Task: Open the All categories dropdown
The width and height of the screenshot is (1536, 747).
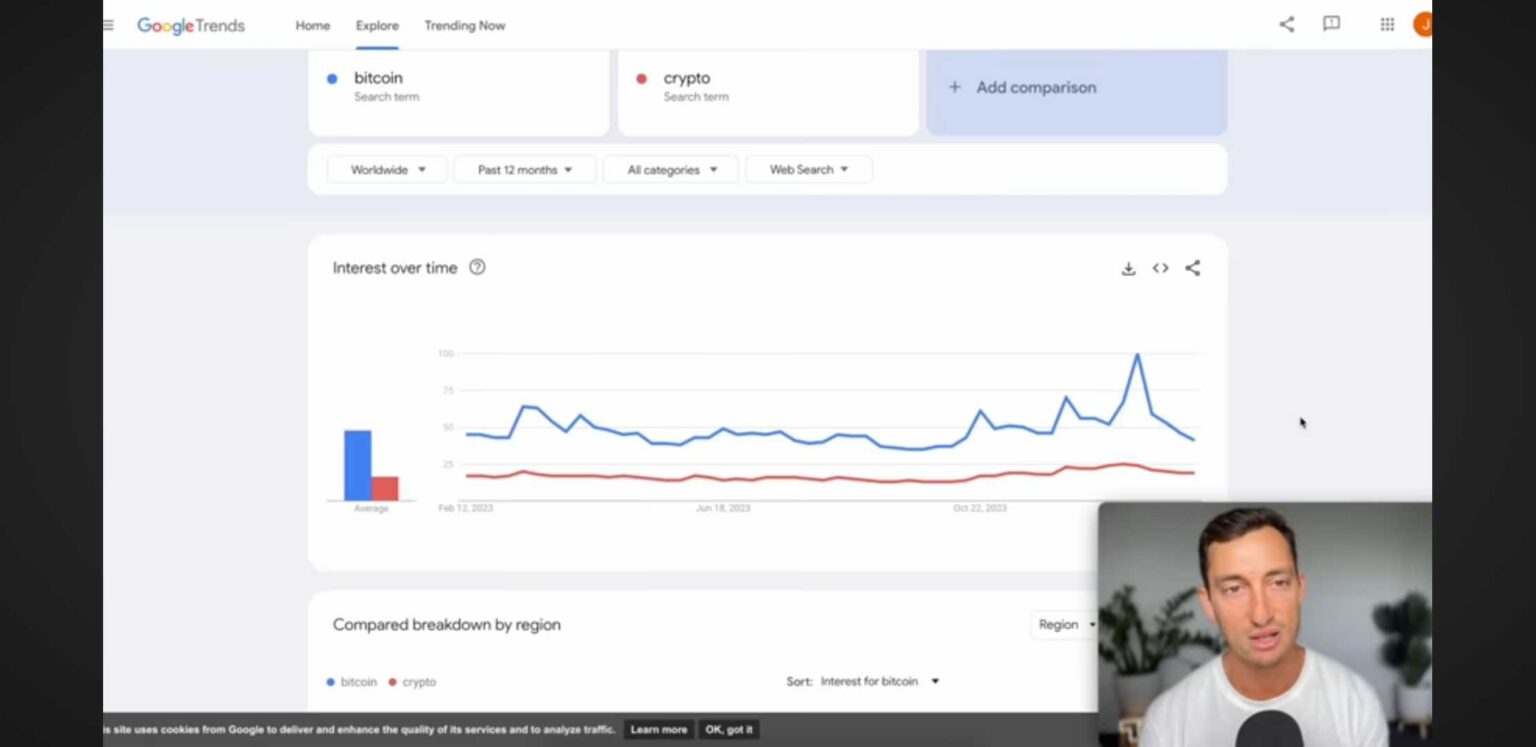Action: (x=670, y=169)
